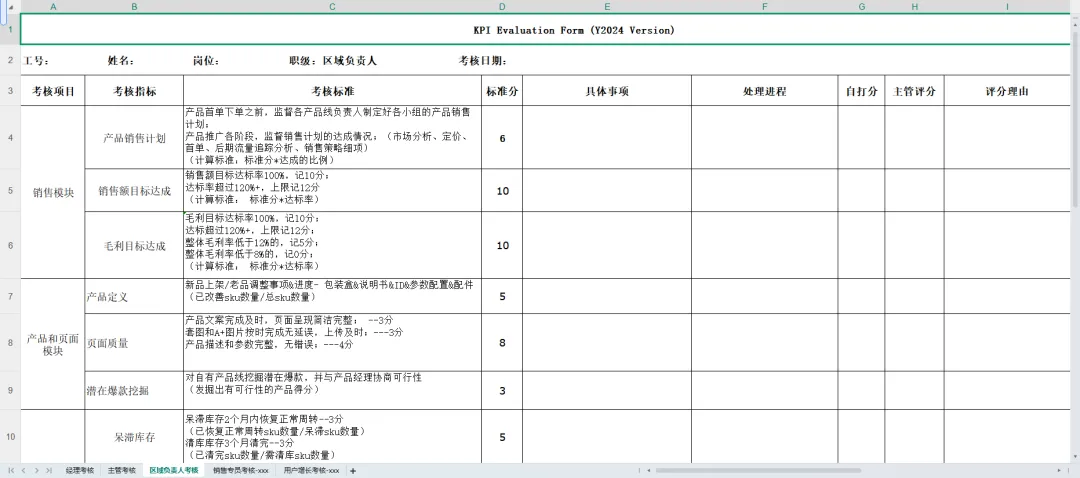
Task: Select the 处理进程 header cell
Action: 765,91
